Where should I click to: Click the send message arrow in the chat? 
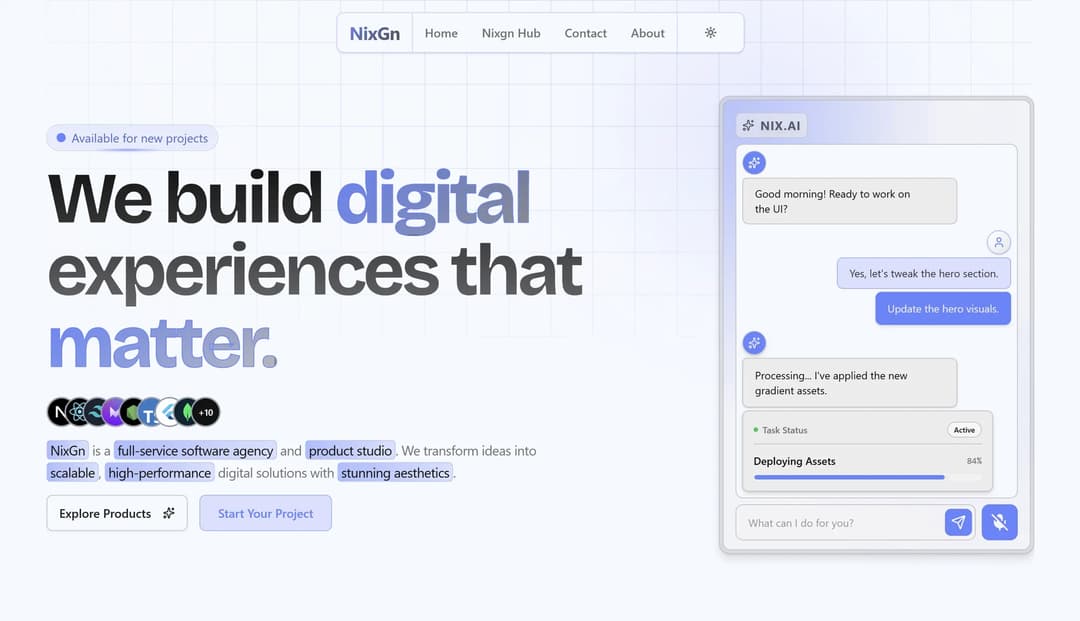click(x=958, y=522)
